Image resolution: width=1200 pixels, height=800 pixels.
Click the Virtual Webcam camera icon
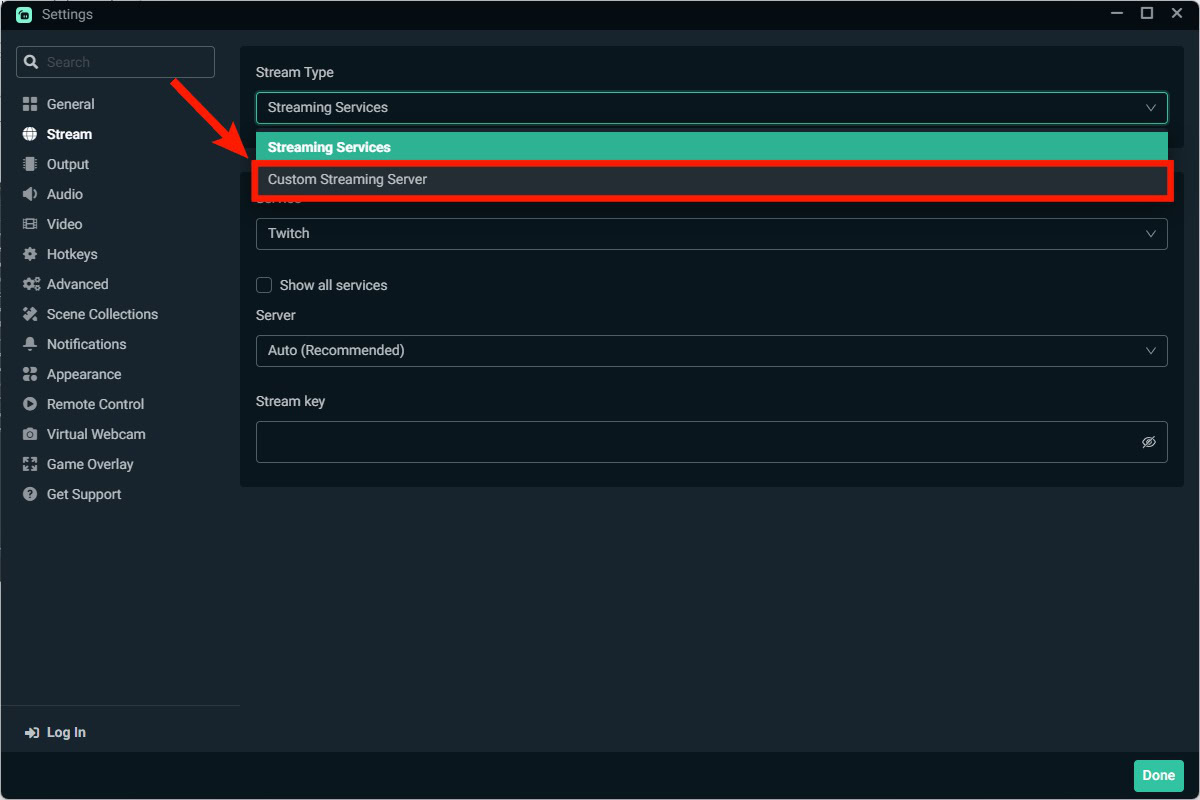pos(28,434)
